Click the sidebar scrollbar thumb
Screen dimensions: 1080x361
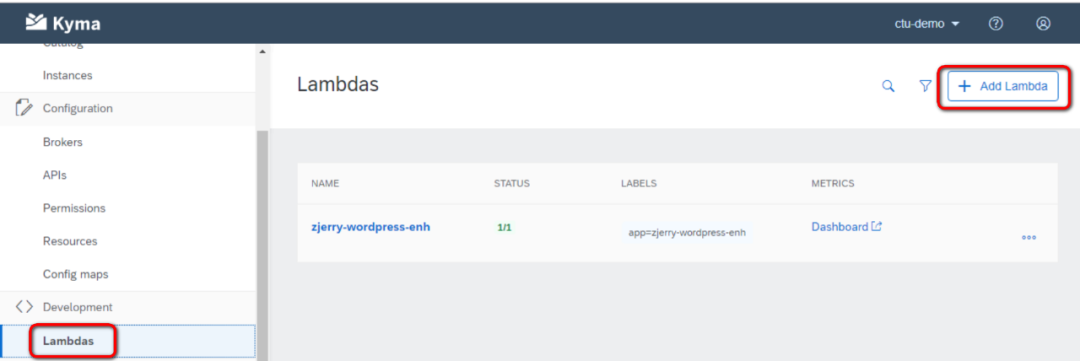pyautogui.click(x=262, y=245)
